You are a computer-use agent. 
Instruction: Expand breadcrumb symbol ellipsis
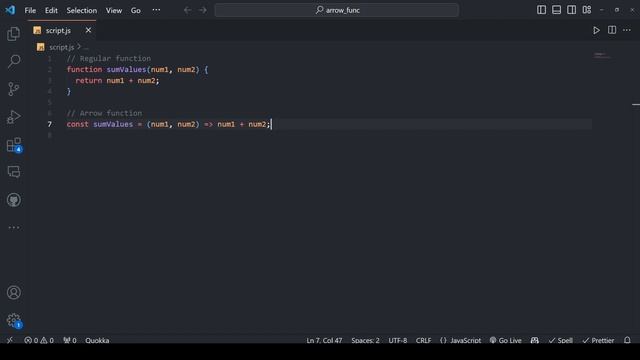coord(86,48)
